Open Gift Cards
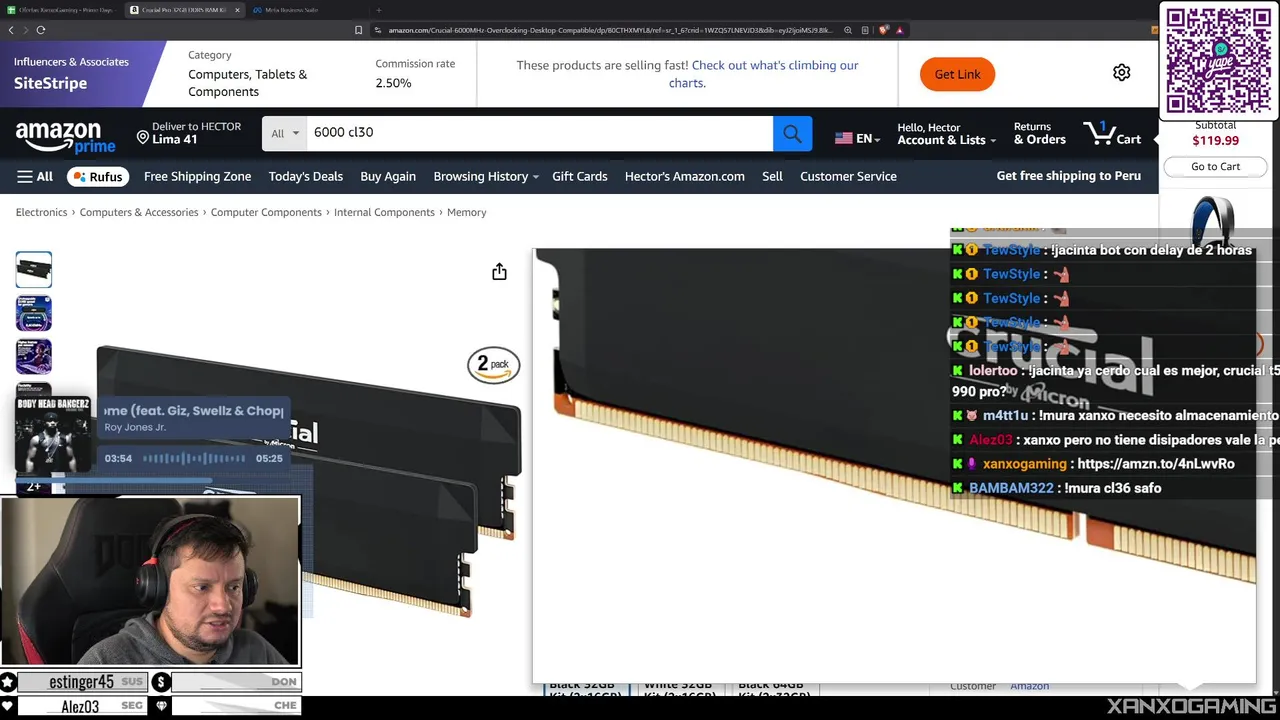Viewport: 1280px width, 720px height. pos(580,176)
